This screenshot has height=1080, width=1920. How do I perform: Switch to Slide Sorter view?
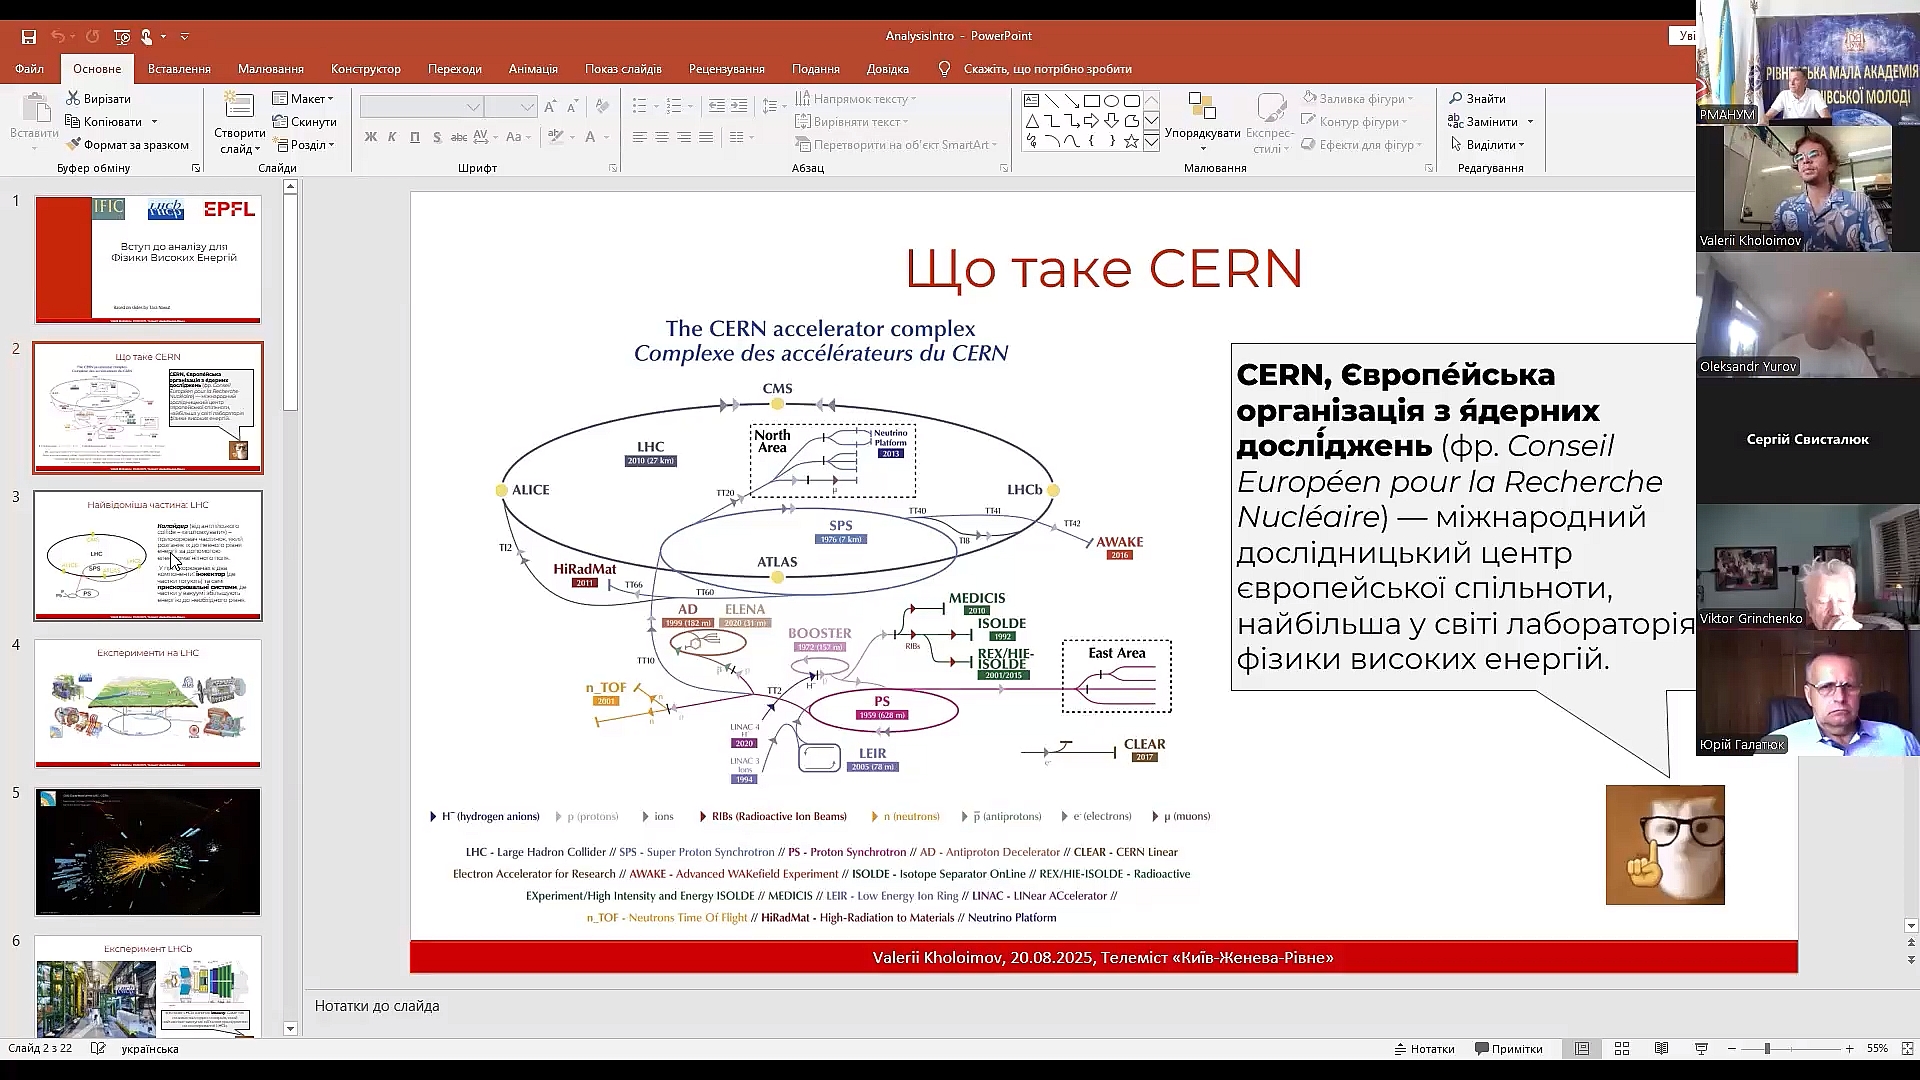pos(1622,1049)
